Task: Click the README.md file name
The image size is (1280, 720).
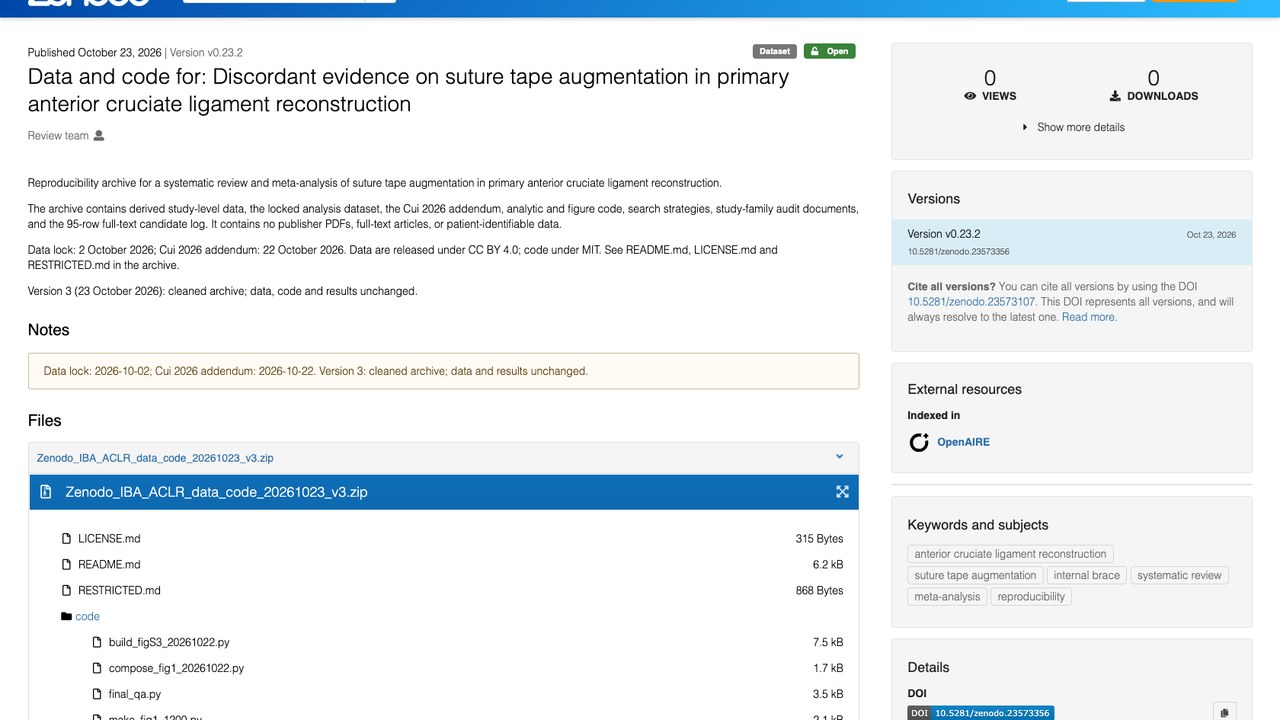Action: click(109, 565)
